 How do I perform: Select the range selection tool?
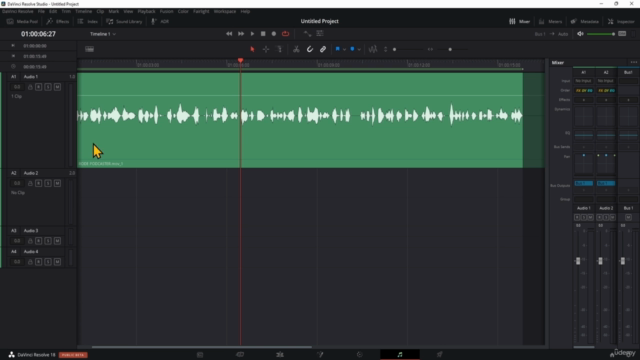[x=266, y=49]
